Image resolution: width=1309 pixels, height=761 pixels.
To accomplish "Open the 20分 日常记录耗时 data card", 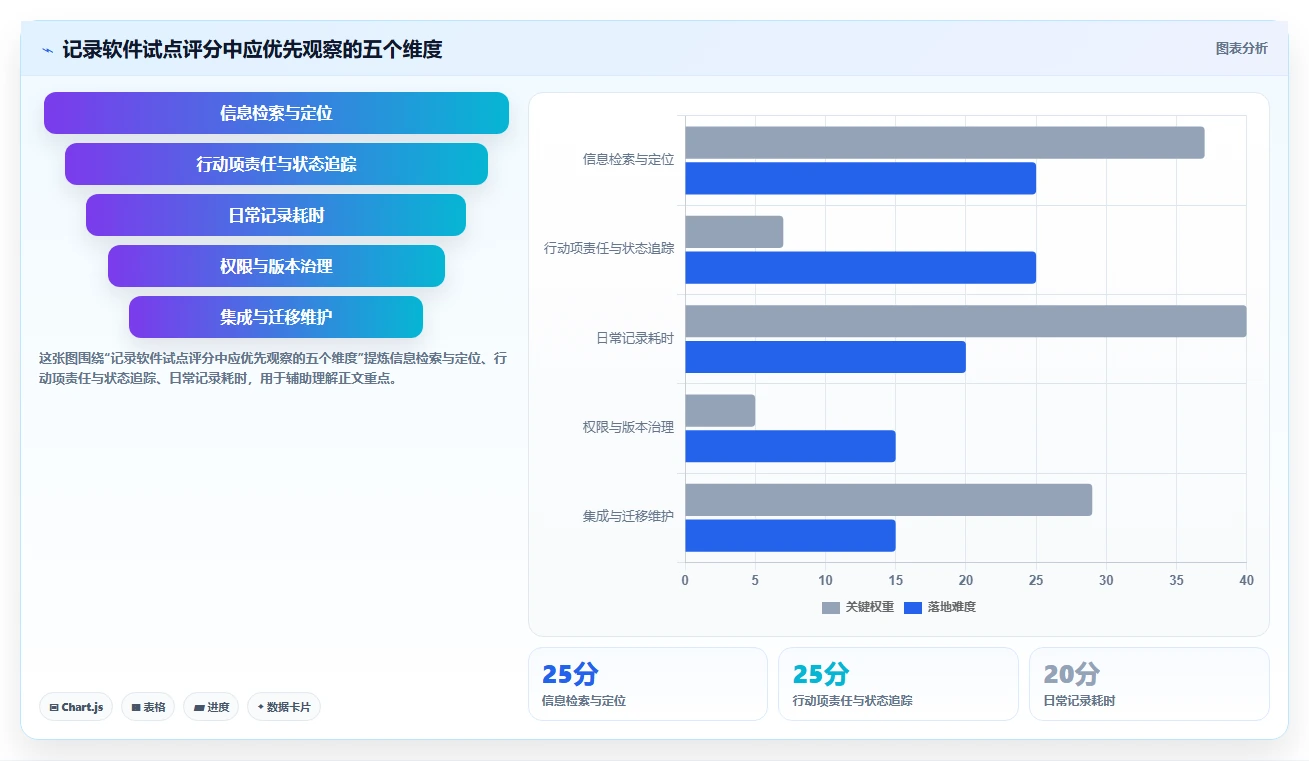I will point(1149,684).
